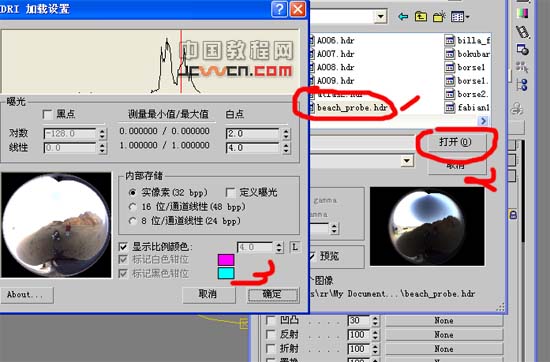
Task: Click the back arrow in file dialog
Action: coord(403,16)
